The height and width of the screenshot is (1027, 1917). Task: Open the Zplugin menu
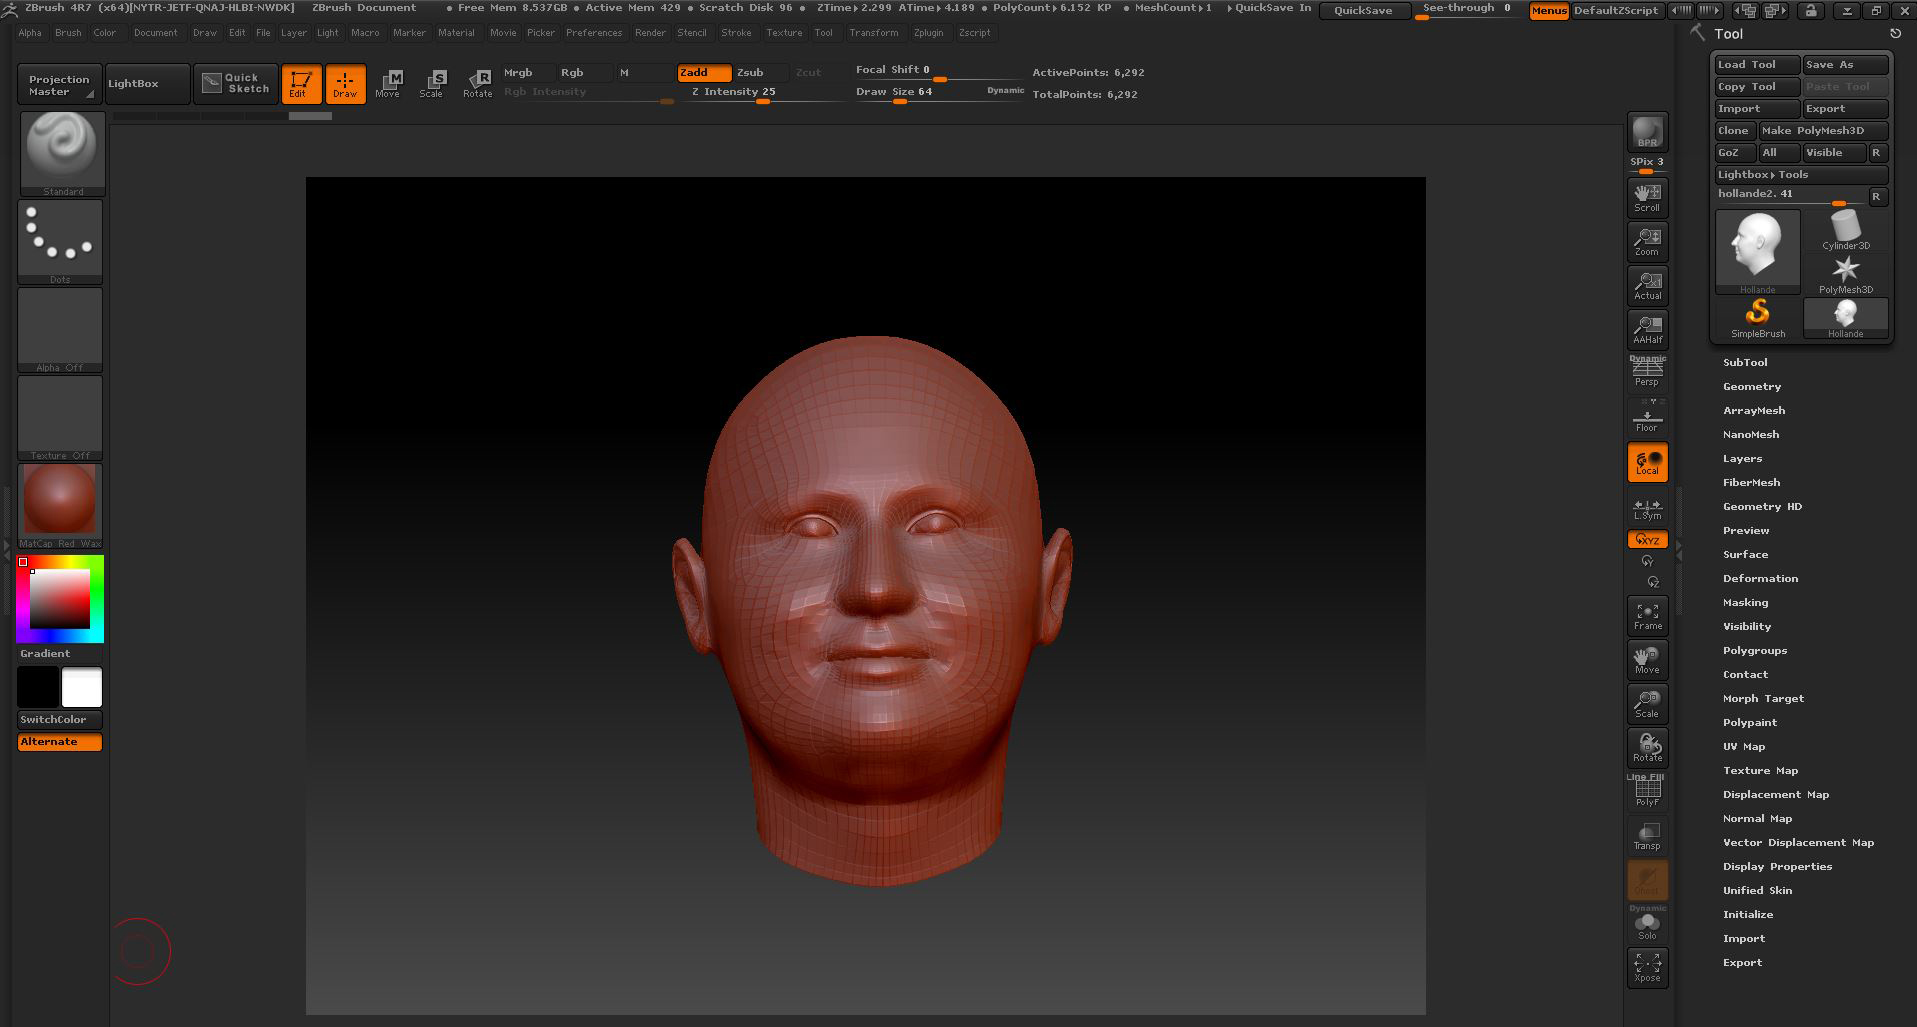927,33
